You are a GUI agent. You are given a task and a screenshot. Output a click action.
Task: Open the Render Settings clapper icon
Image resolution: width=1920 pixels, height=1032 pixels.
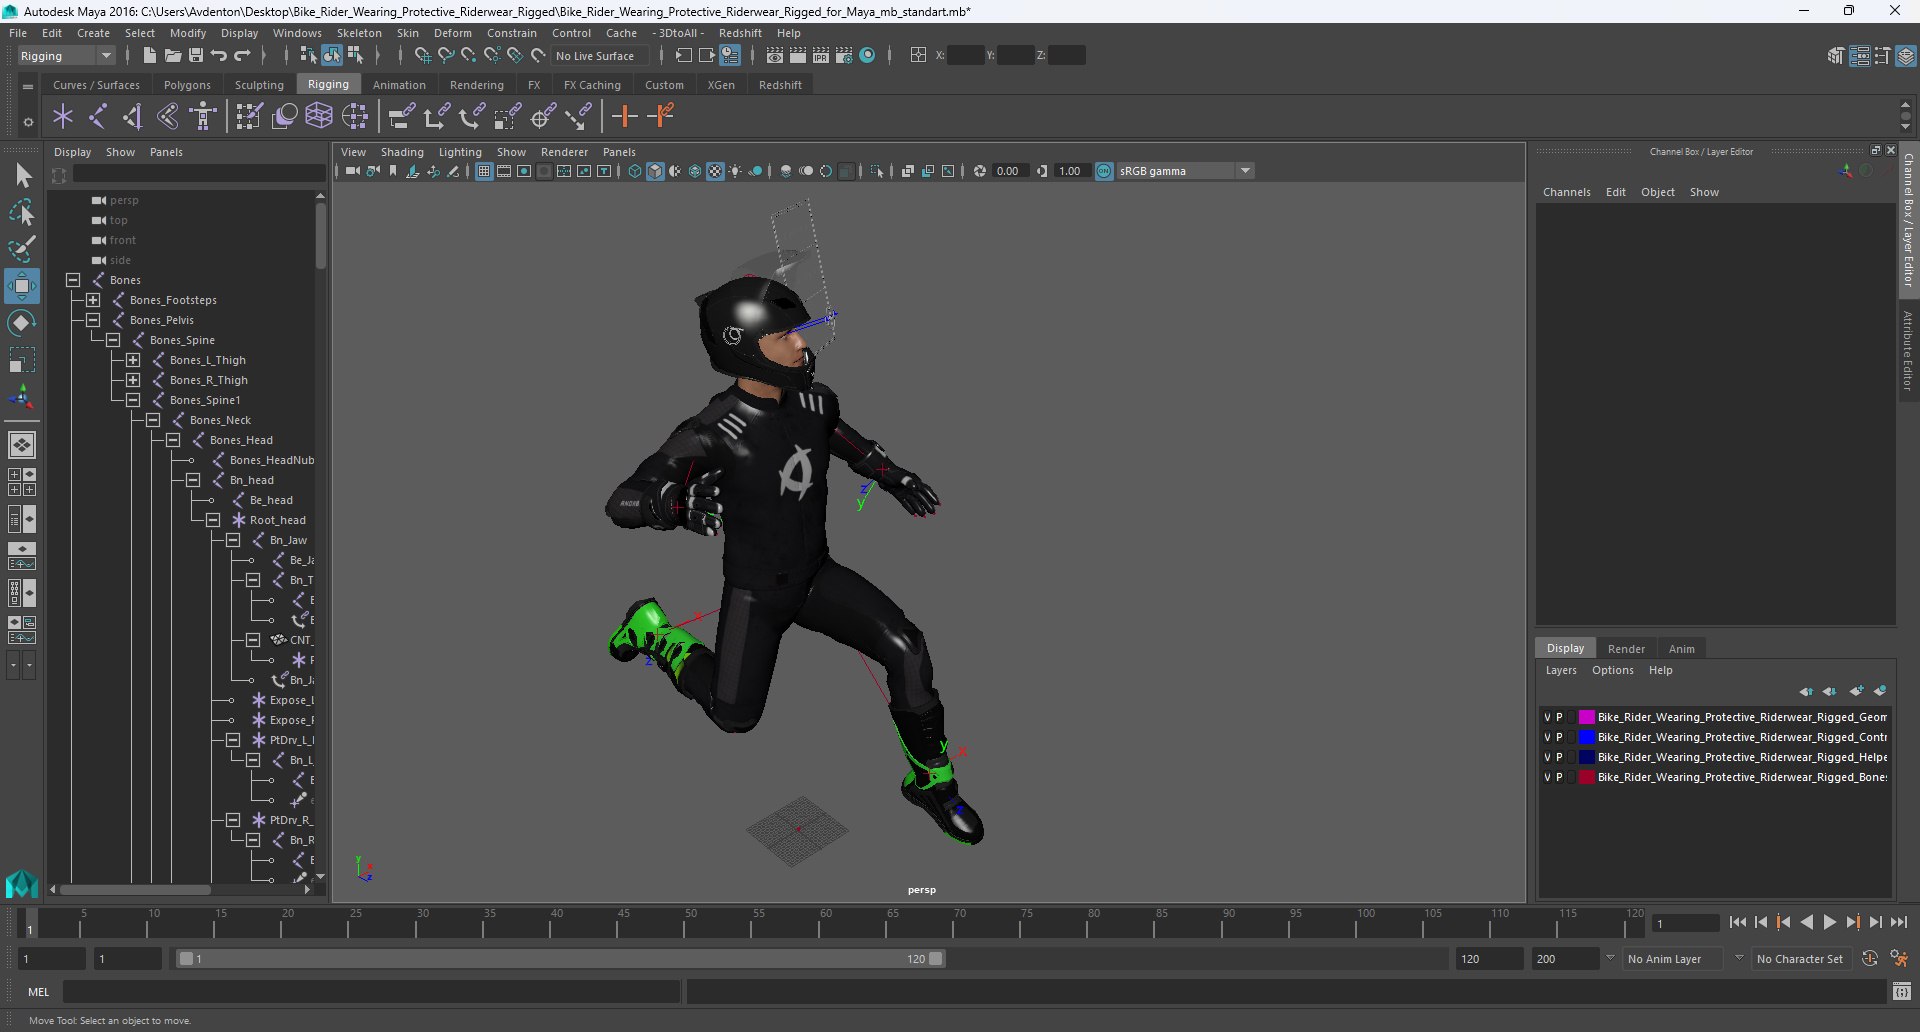coord(844,56)
